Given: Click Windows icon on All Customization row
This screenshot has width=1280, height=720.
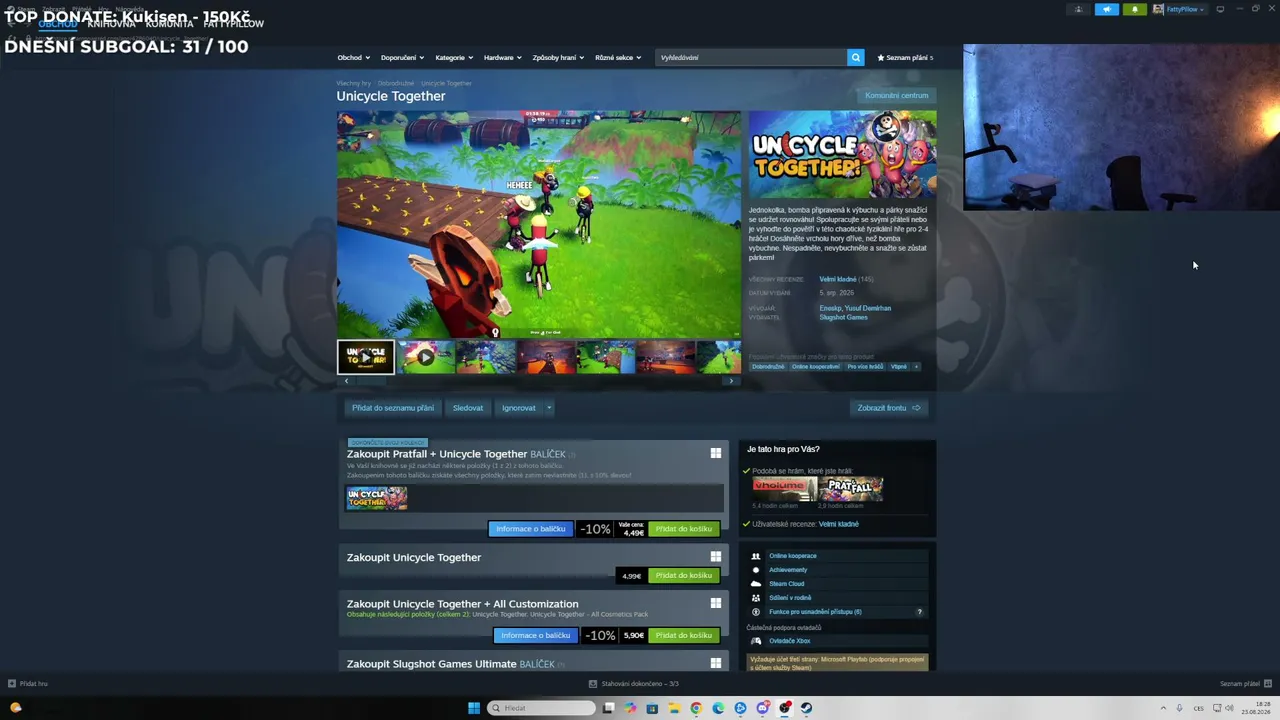Looking at the screenshot, I should [716, 603].
